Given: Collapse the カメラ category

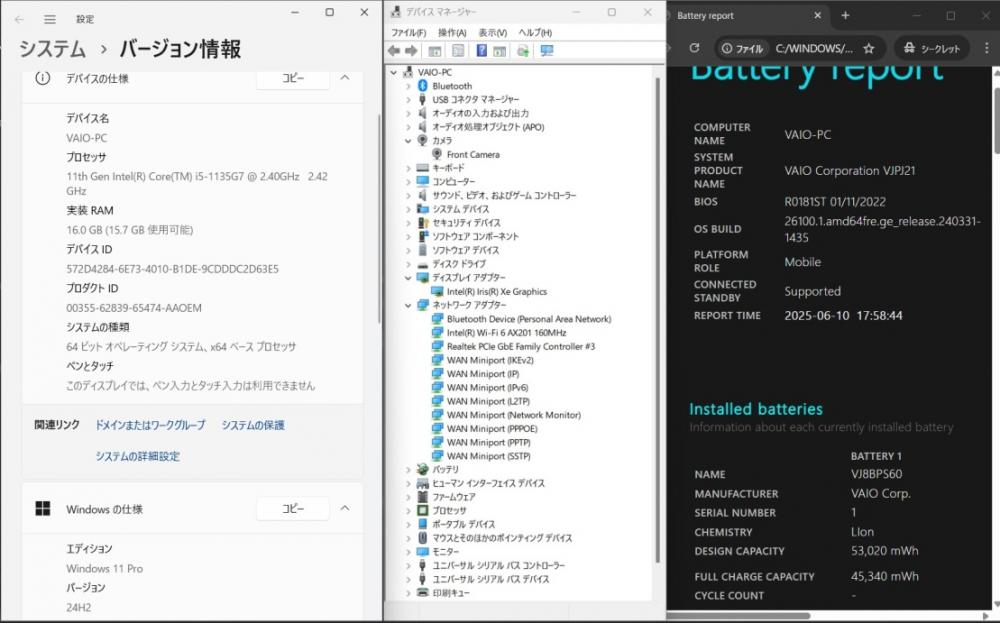Looking at the screenshot, I should [408, 140].
